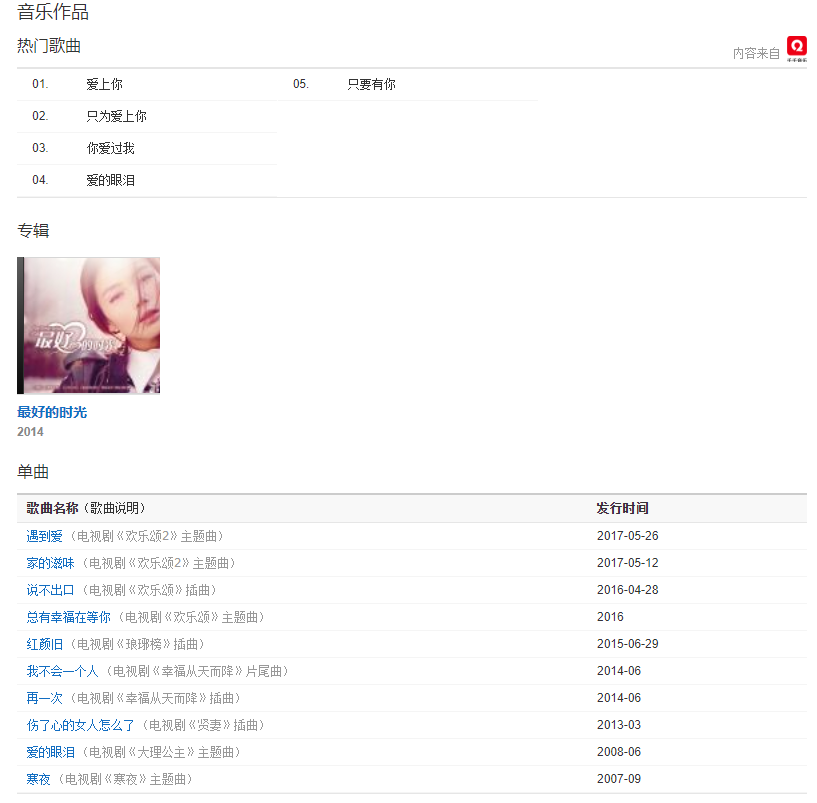Click the single 家的滋味 link

pyautogui.click(x=50, y=563)
